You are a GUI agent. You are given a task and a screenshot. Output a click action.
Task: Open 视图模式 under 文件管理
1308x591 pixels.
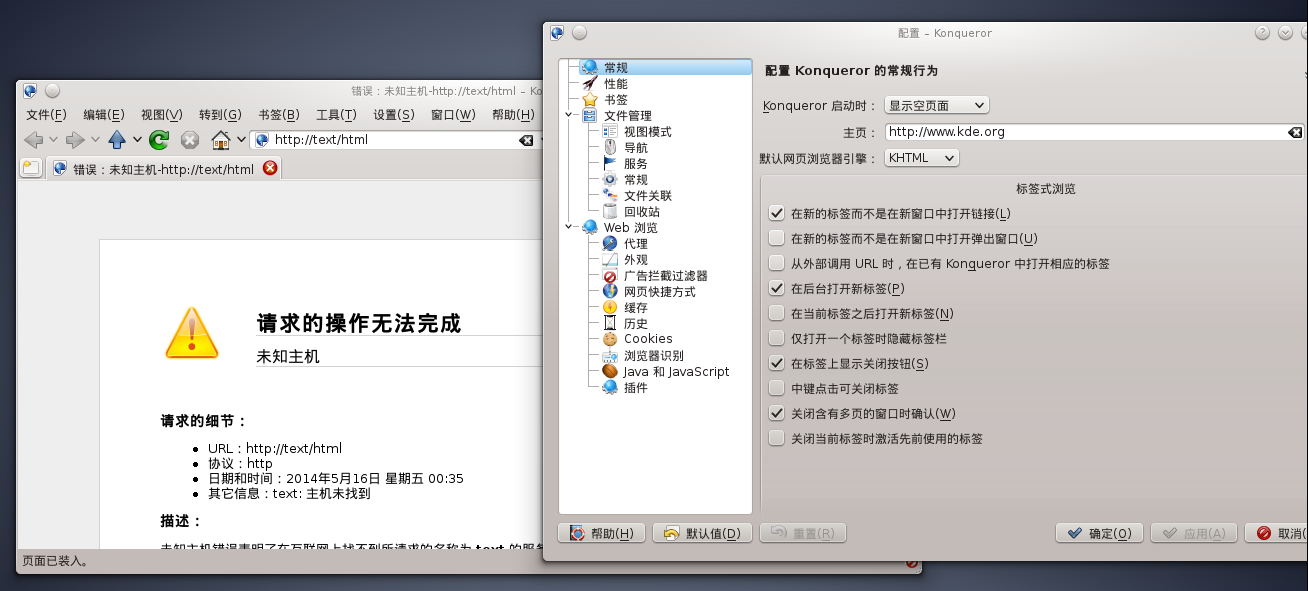647,132
